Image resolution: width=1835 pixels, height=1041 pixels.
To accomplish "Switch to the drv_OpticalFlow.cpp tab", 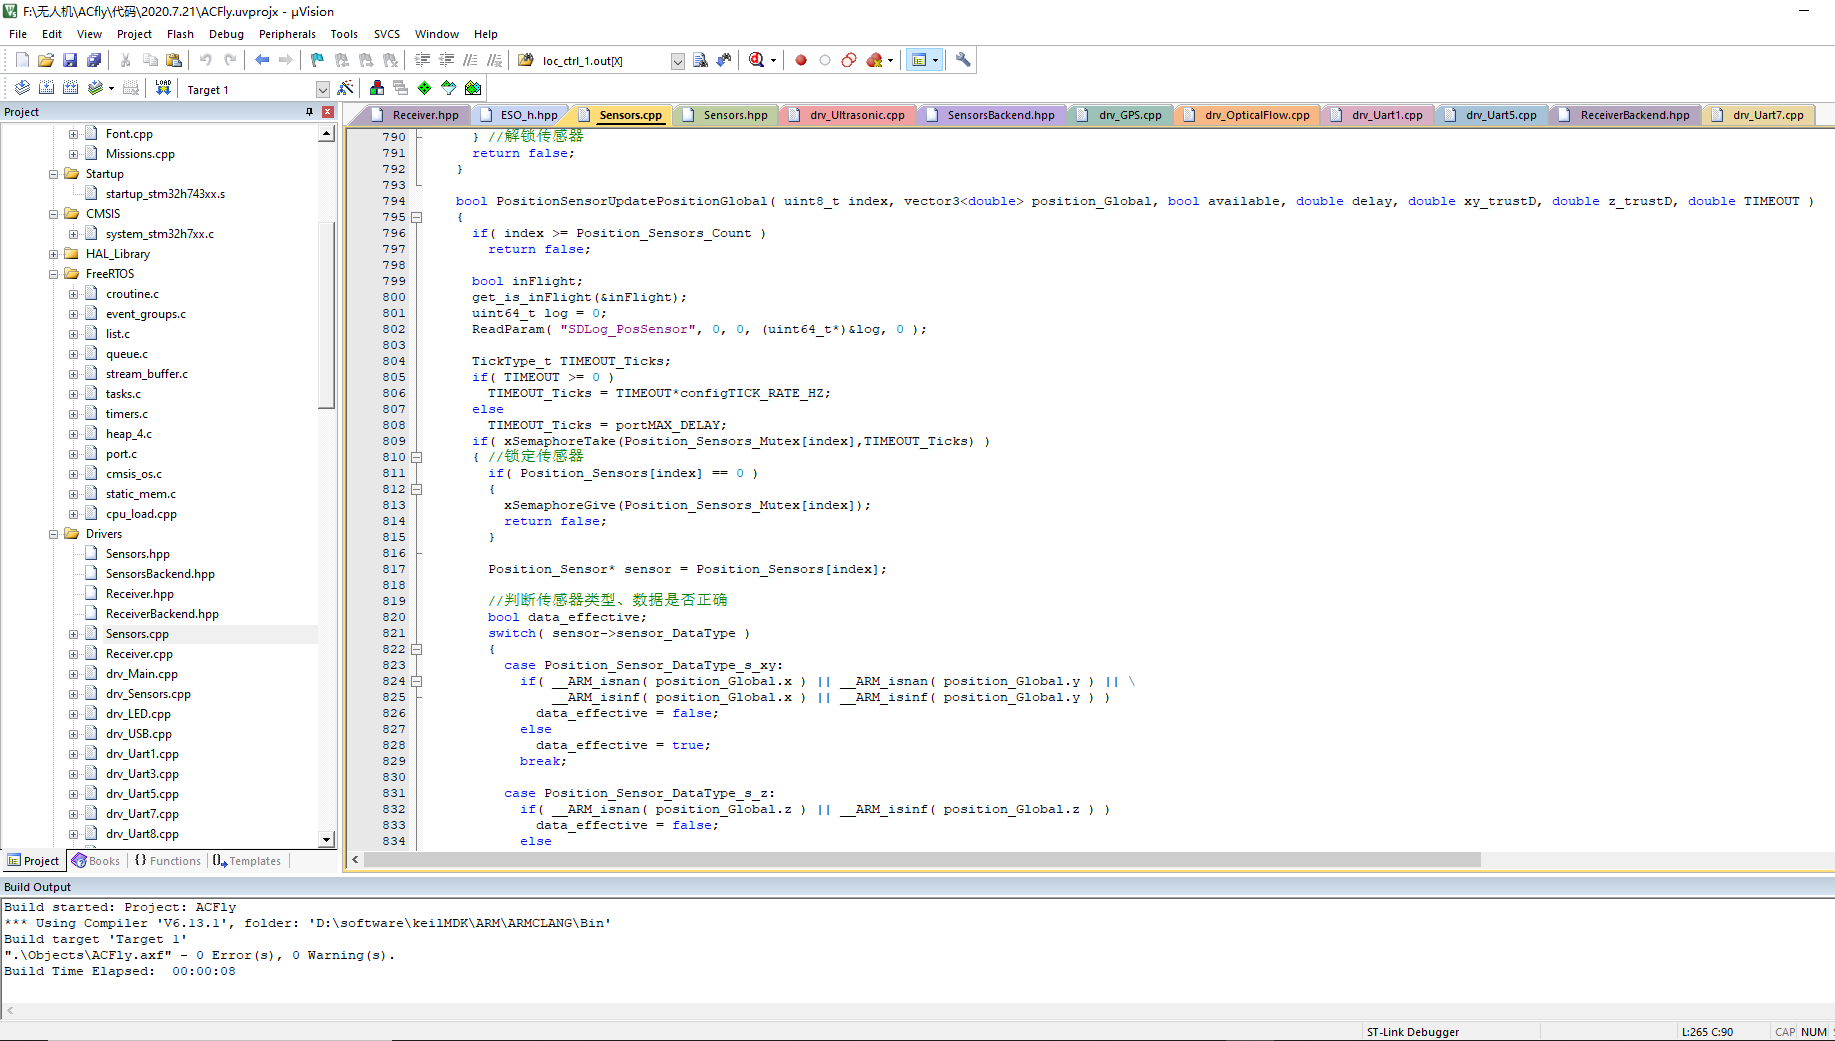I will click(1247, 115).
